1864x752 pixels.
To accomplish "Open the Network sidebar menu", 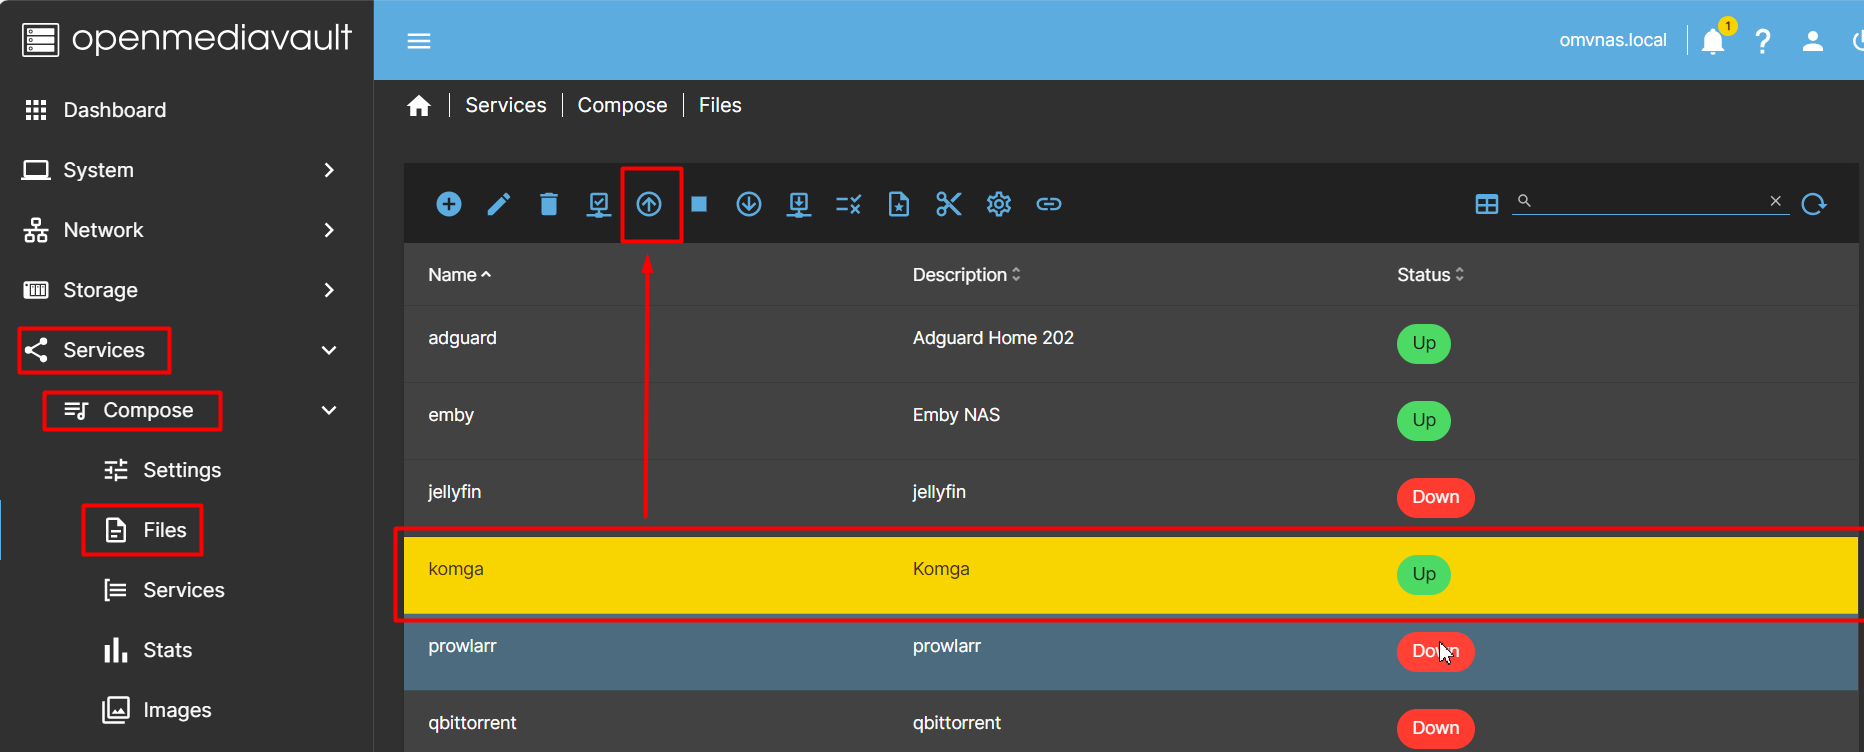I will coord(187,230).
